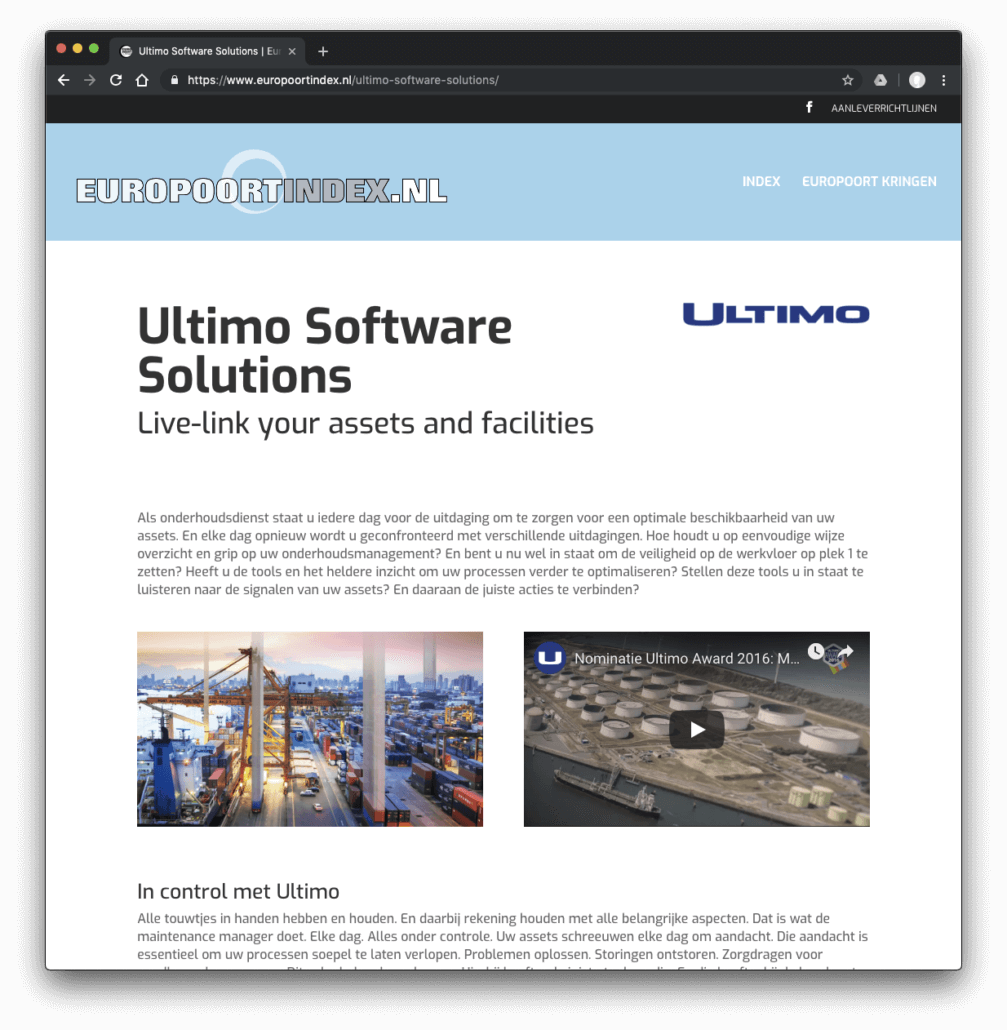
Task: Open the INDEX menu item
Action: [761, 181]
